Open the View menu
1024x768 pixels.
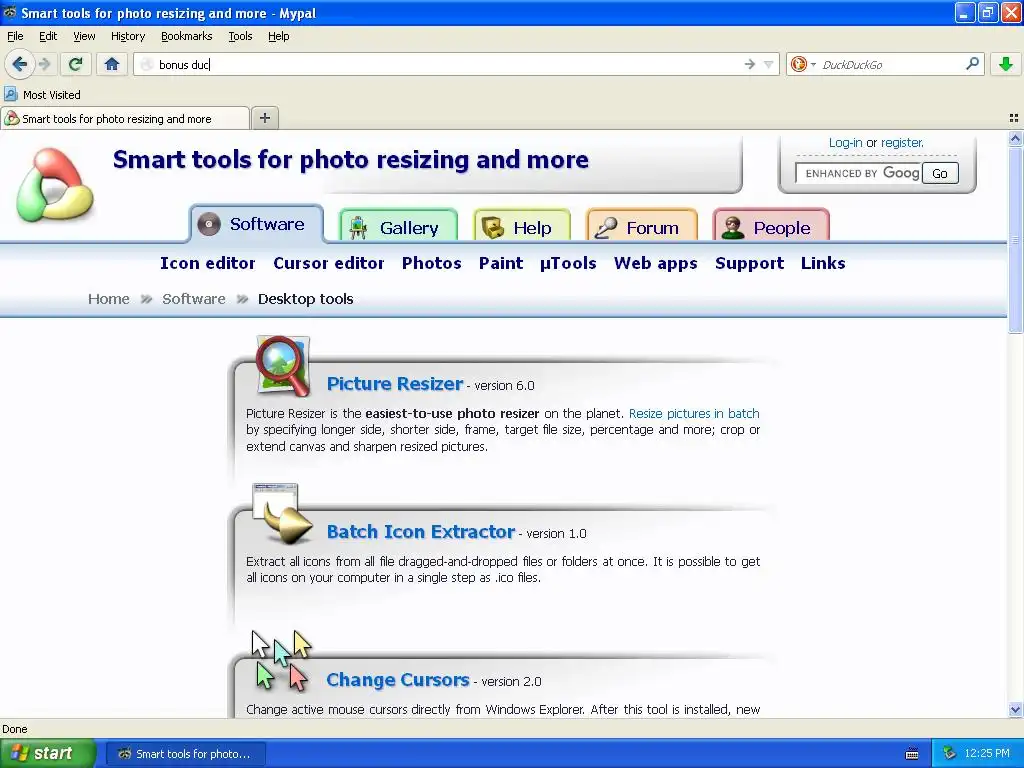point(84,36)
